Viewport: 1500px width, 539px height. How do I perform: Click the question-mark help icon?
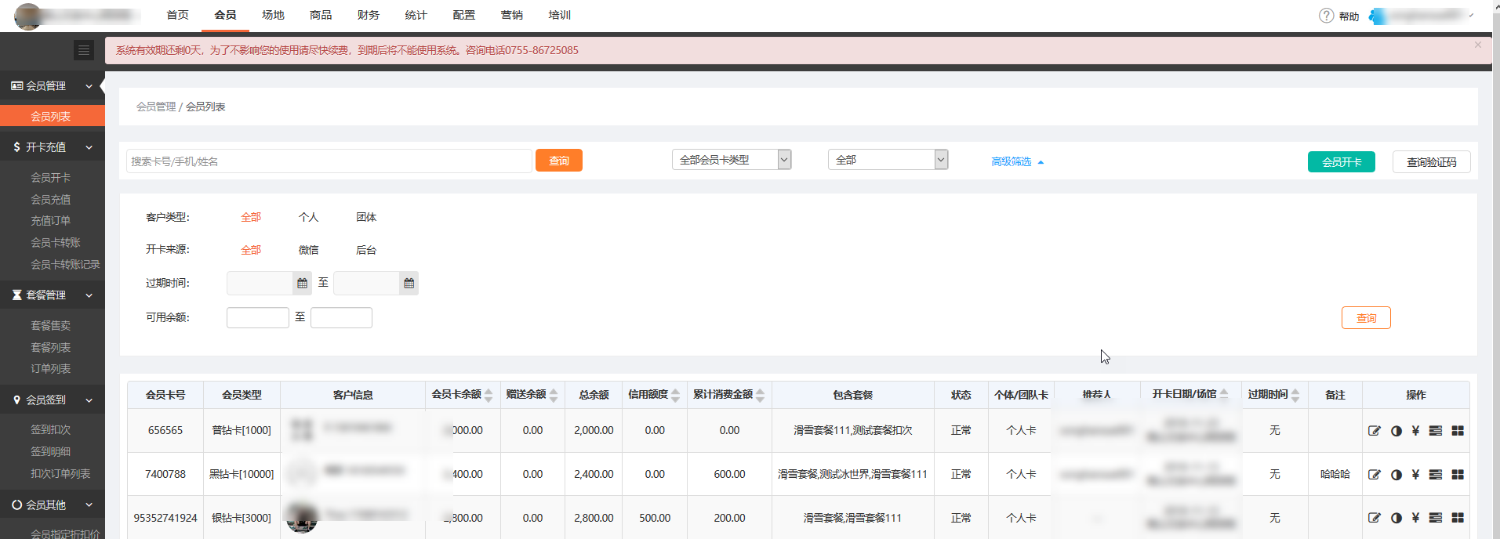tap(1327, 16)
